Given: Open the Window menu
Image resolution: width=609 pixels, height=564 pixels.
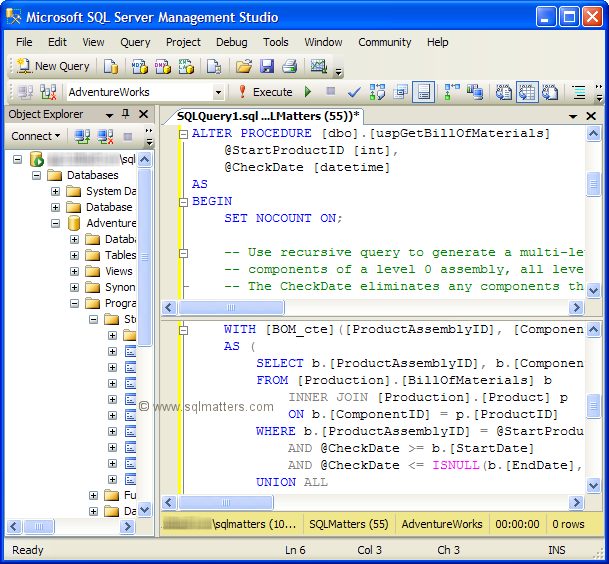Looking at the screenshot, I should (x=323, y=42).
